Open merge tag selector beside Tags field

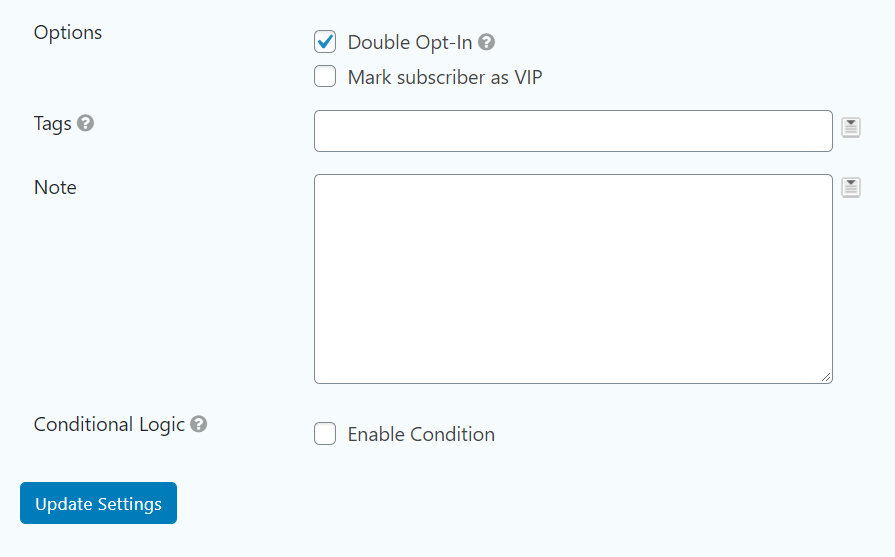pos(850,127)
